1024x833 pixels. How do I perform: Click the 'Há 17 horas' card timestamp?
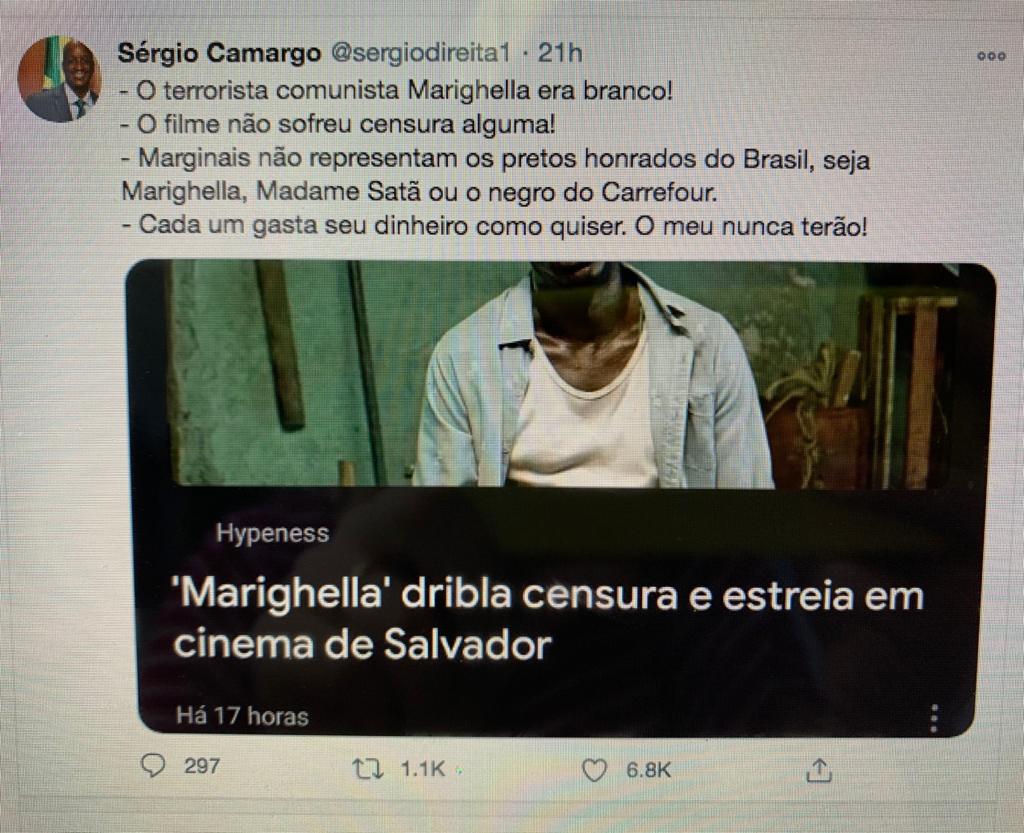[x=242, y=716]
